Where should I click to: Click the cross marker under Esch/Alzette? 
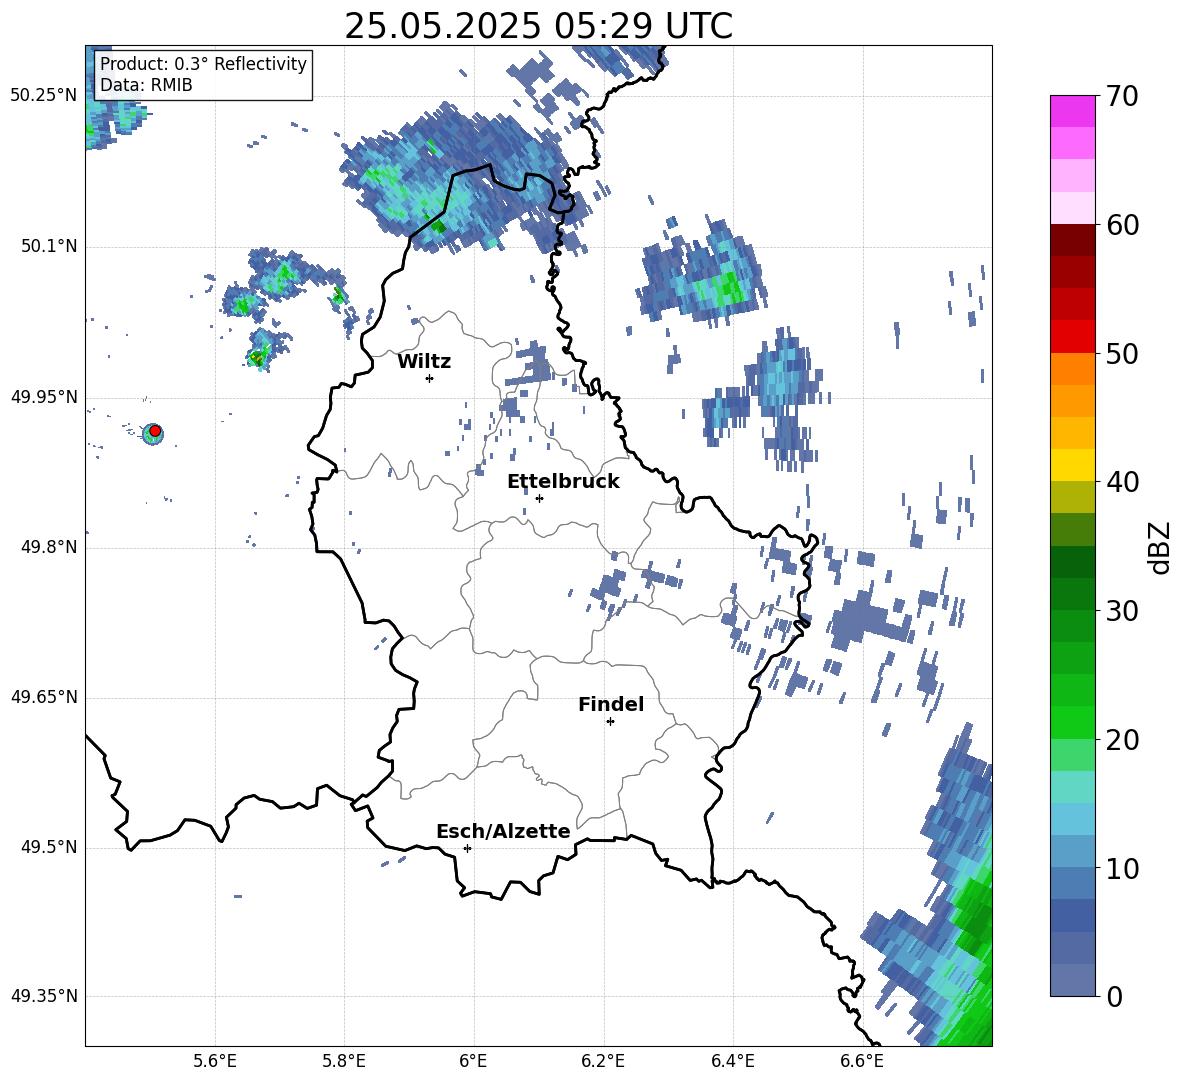[x=467, y=848]
